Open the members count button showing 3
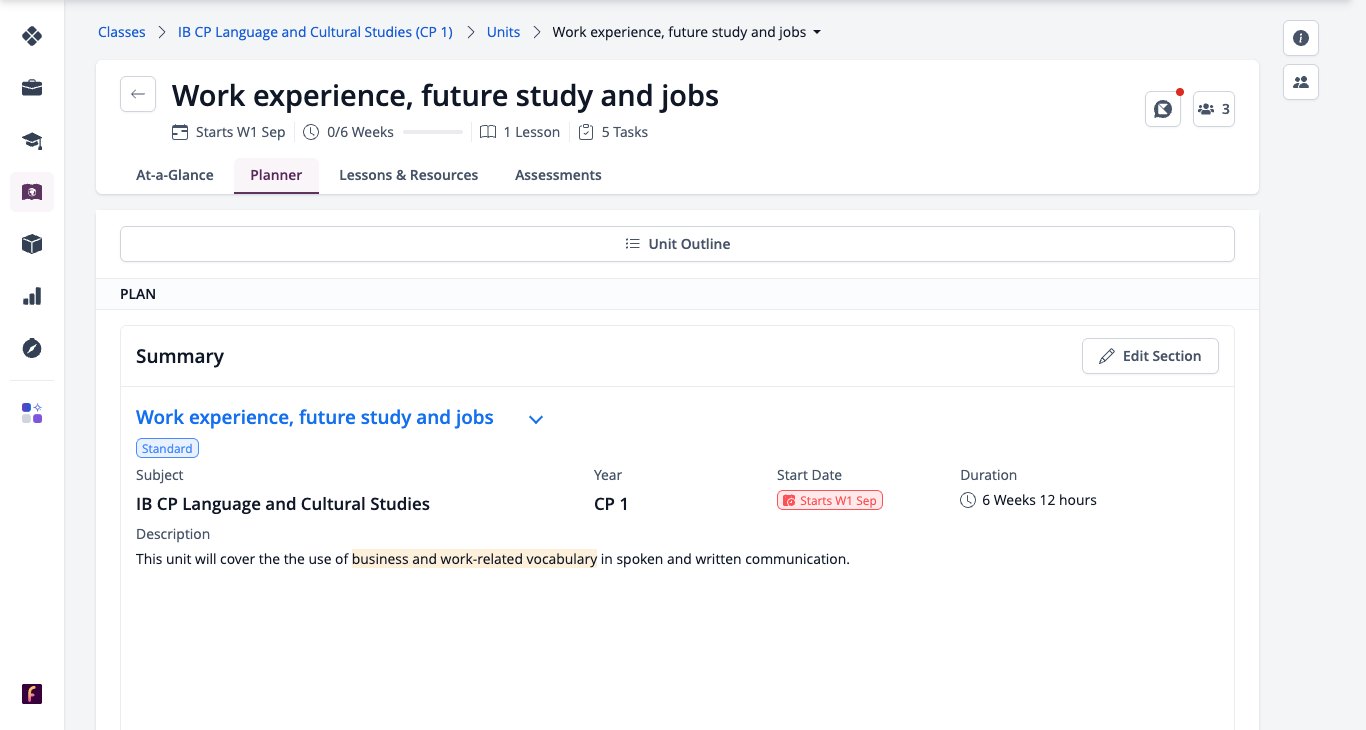This screenshot has height=730, width=1366. [1214, 109]
